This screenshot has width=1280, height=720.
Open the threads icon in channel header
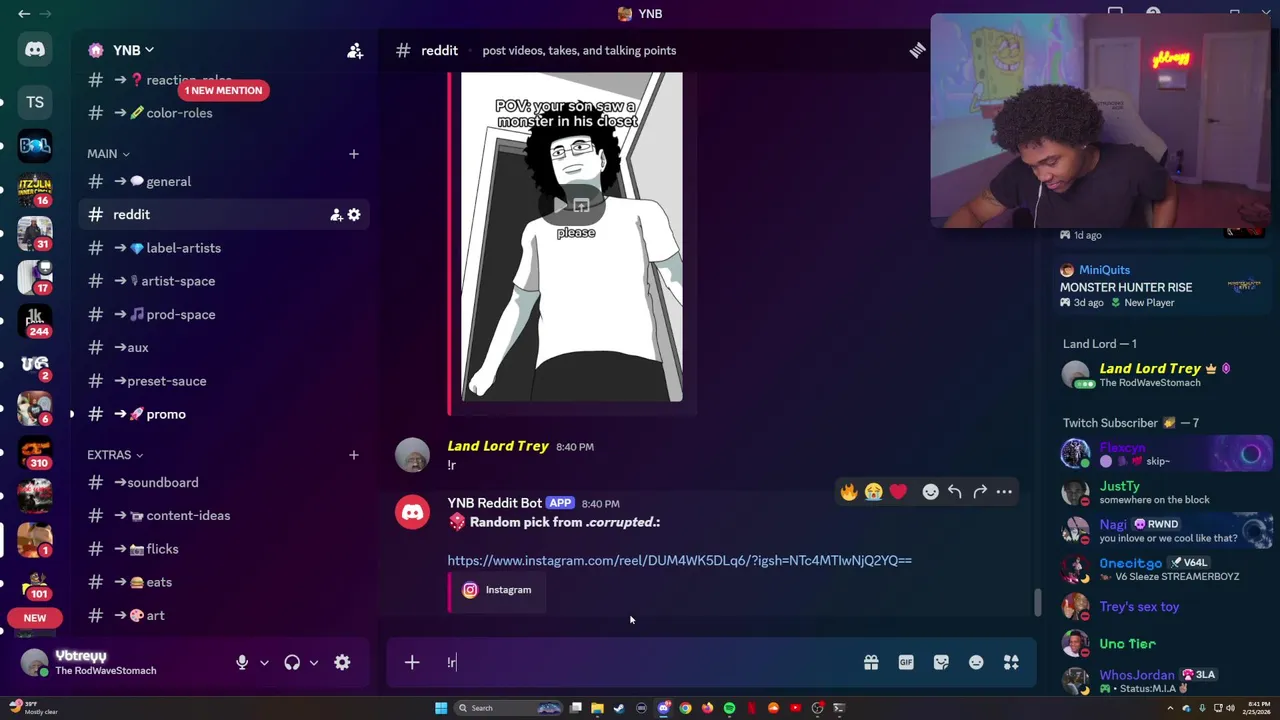(917, 50)
